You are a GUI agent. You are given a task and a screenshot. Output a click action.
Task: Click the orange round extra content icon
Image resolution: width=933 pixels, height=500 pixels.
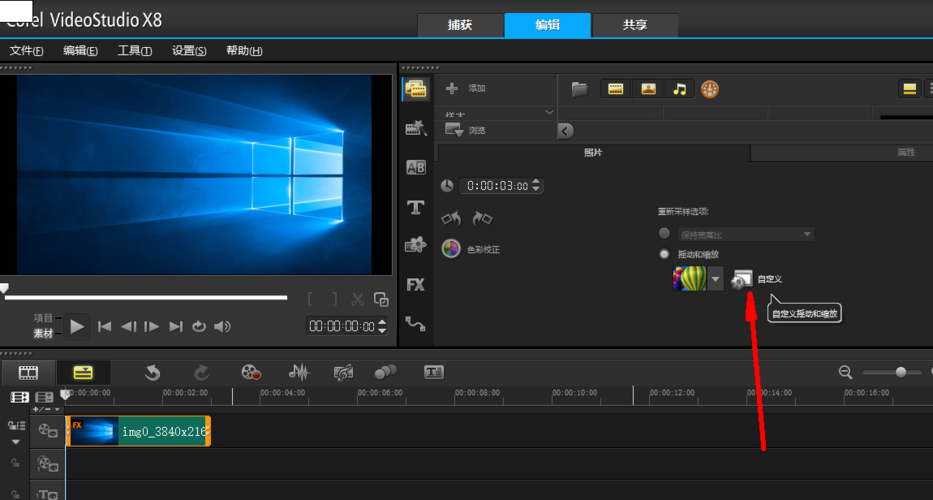click(x=709, y=89)
